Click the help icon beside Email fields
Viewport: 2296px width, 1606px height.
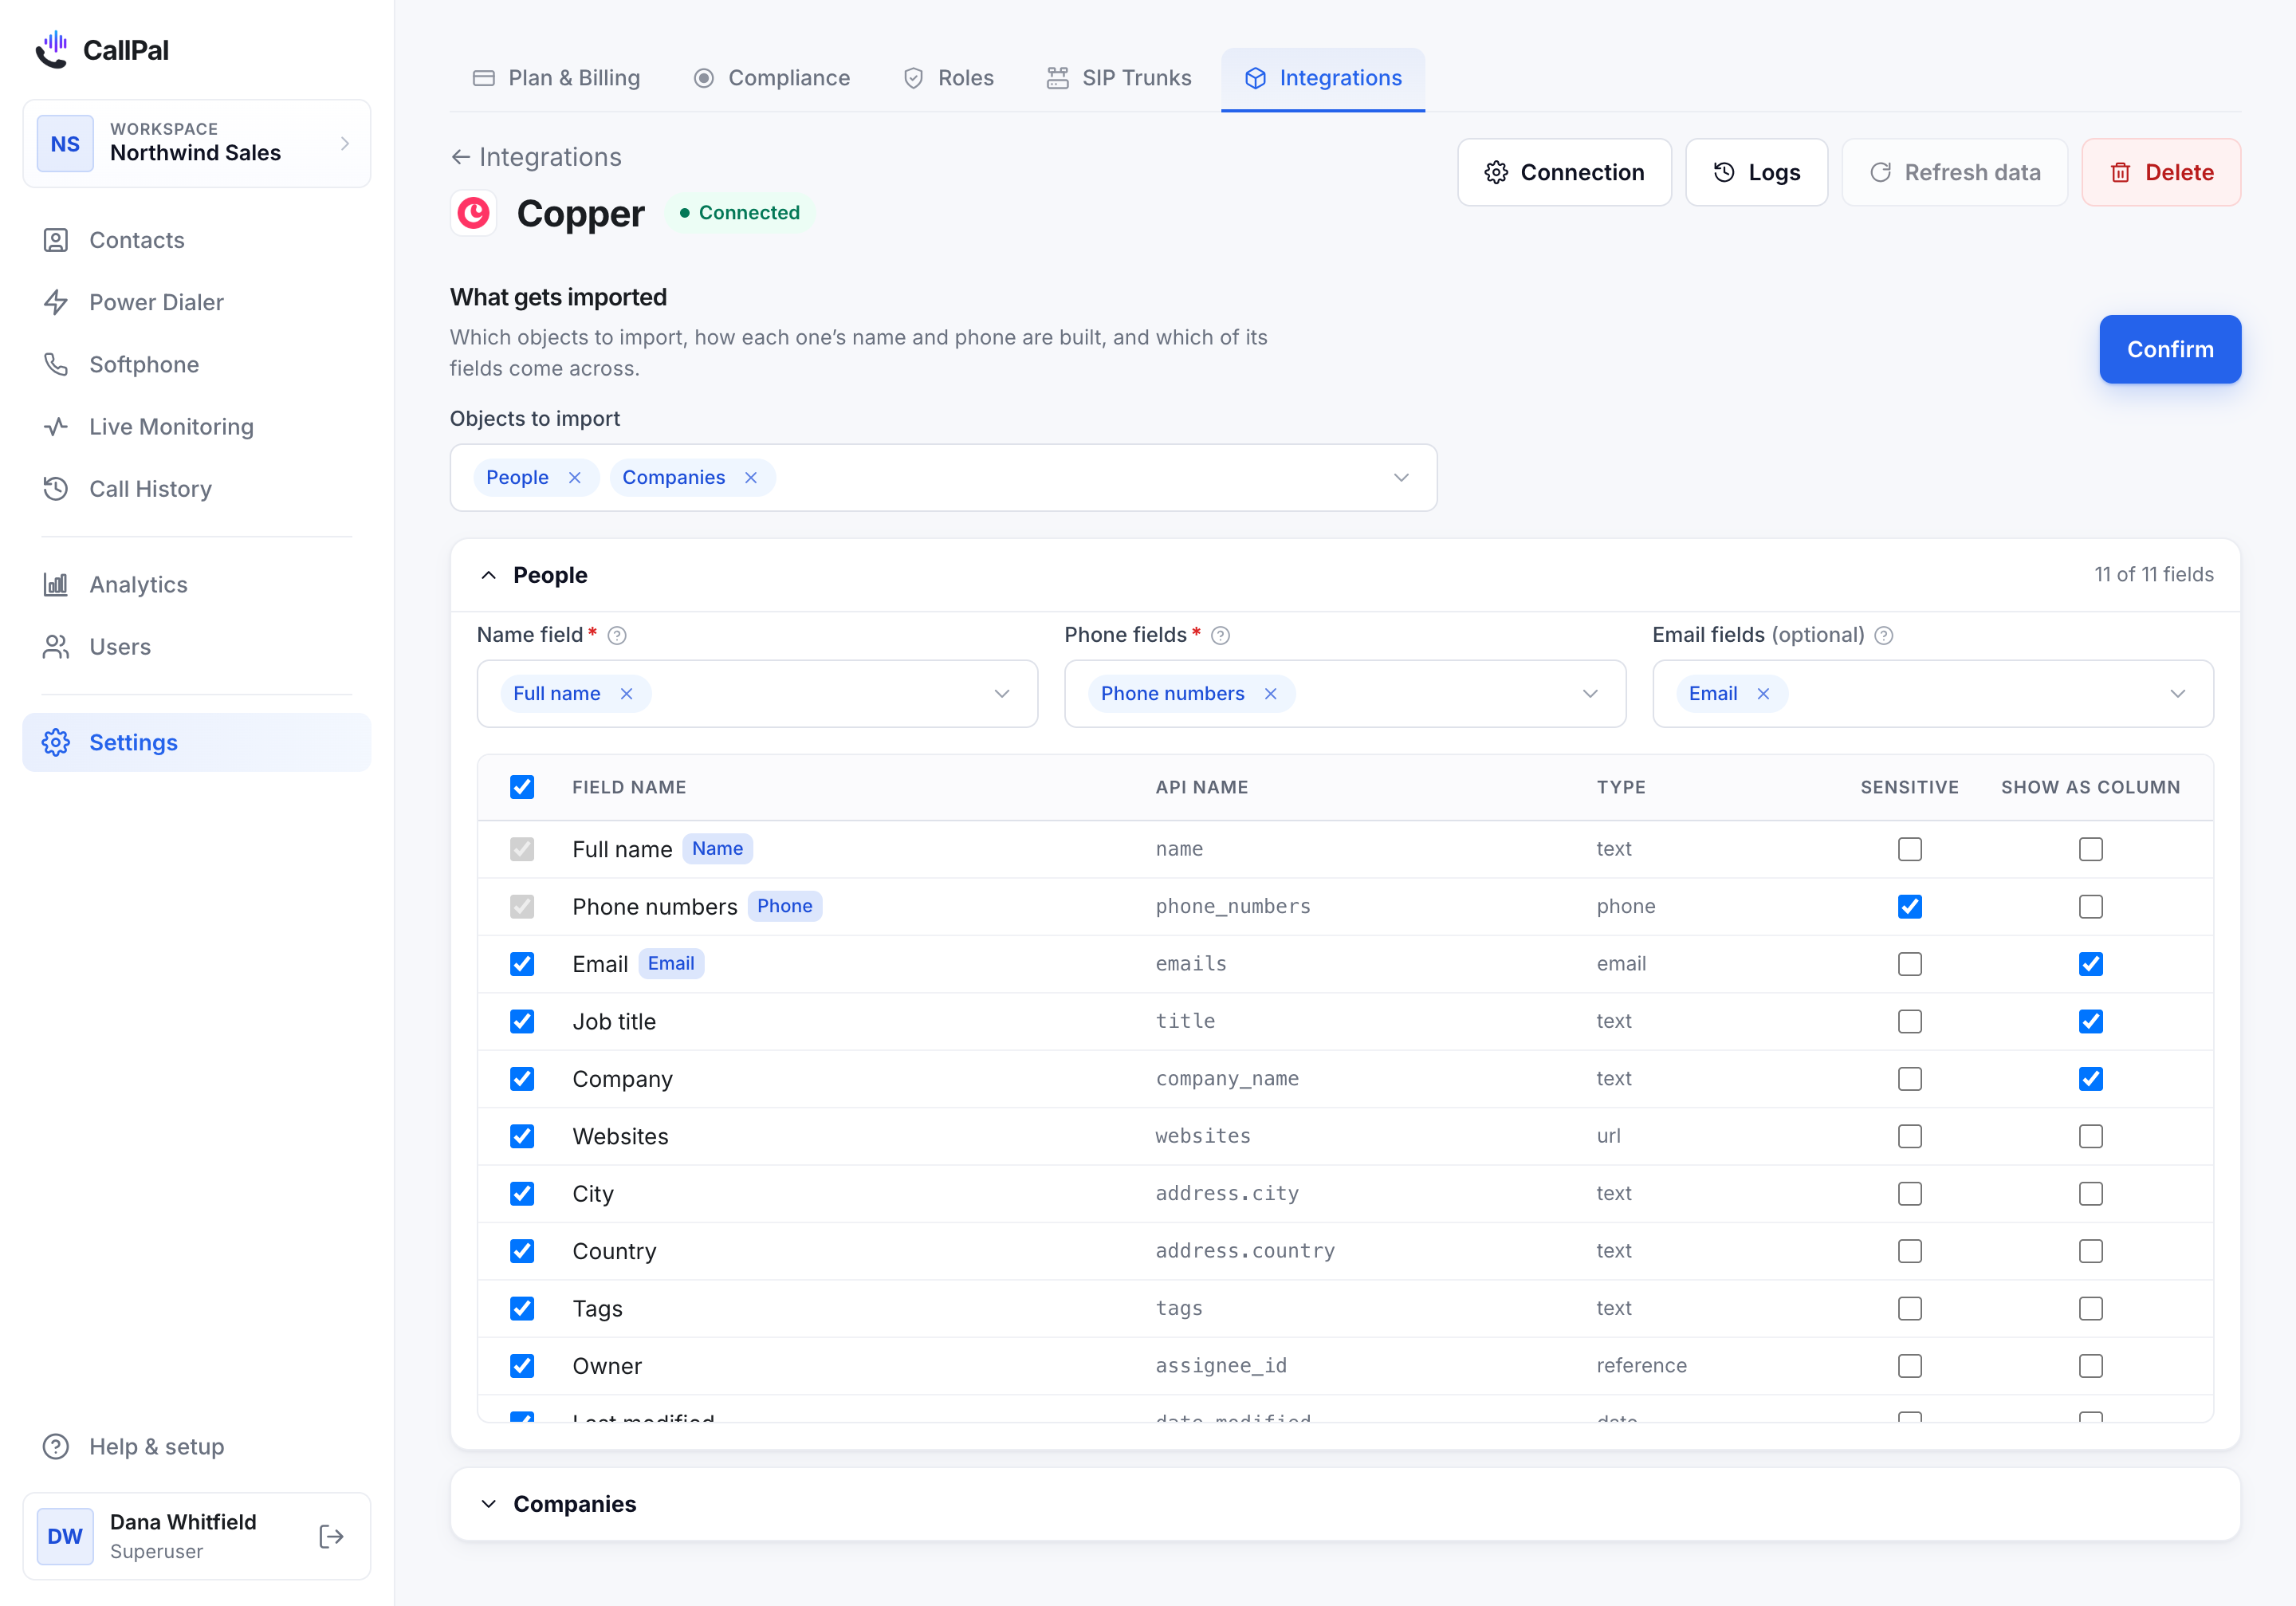coord(1884,635)
